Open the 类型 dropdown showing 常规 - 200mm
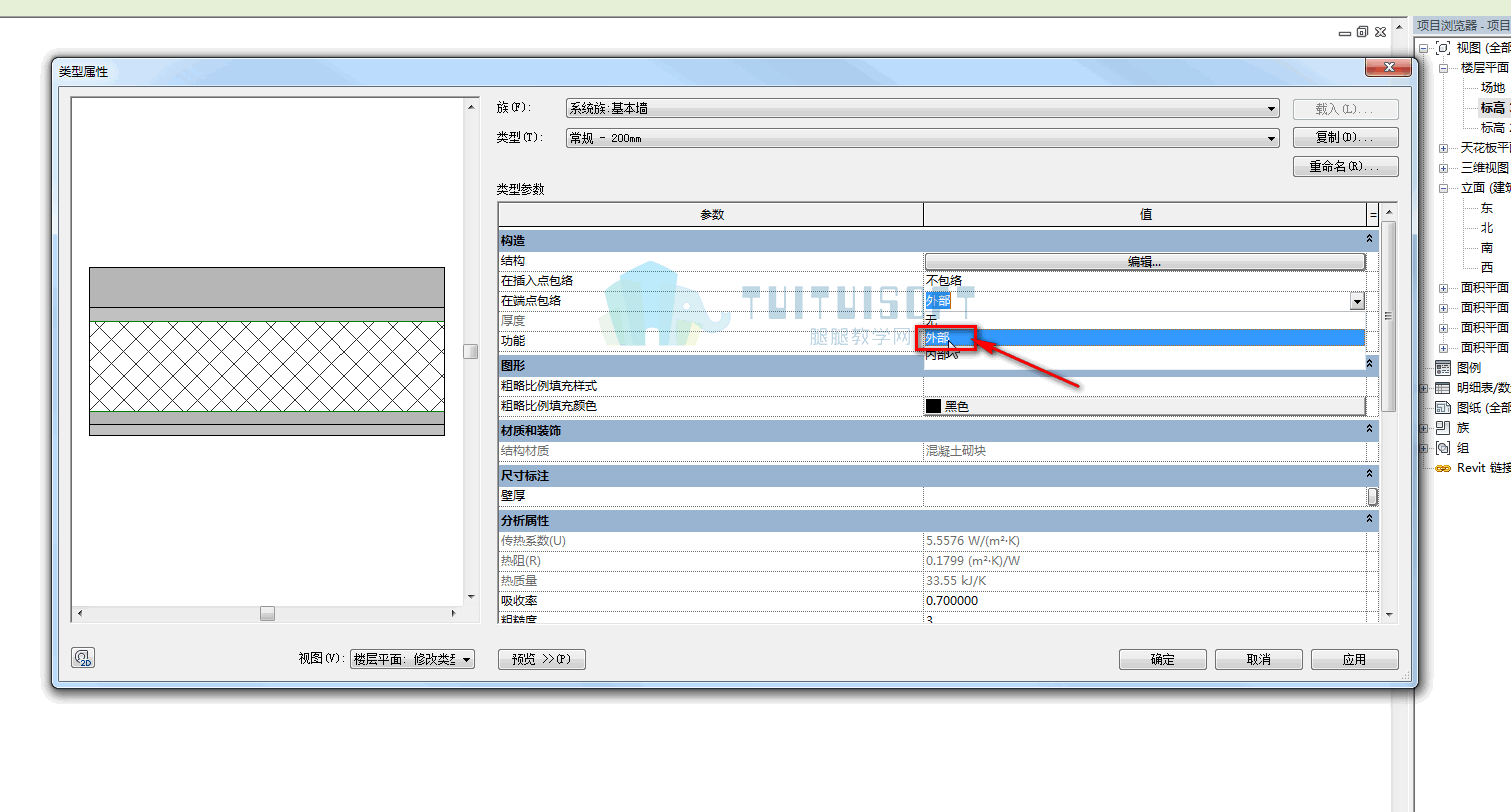The height and width of the screenshot is (812, 1511). pos(1271,138)
